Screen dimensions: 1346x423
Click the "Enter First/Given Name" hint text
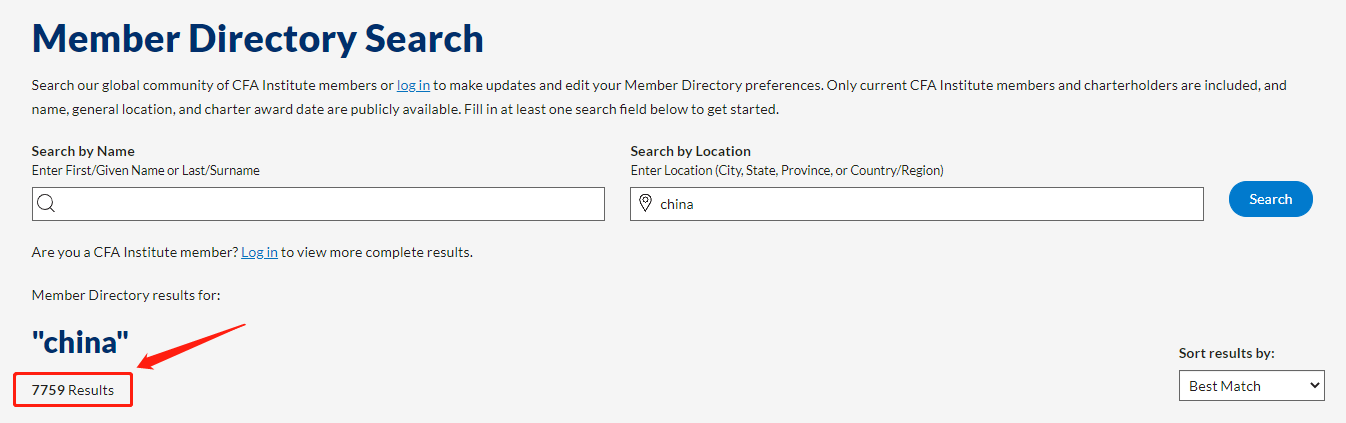[145, 171]
